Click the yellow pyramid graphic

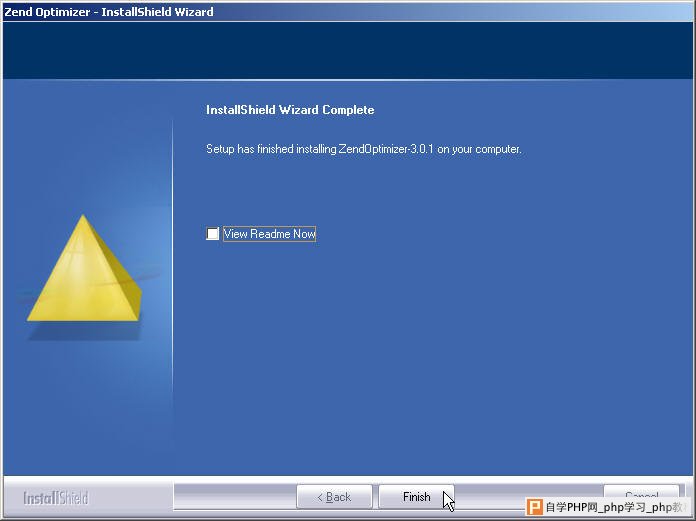(84, 269)
